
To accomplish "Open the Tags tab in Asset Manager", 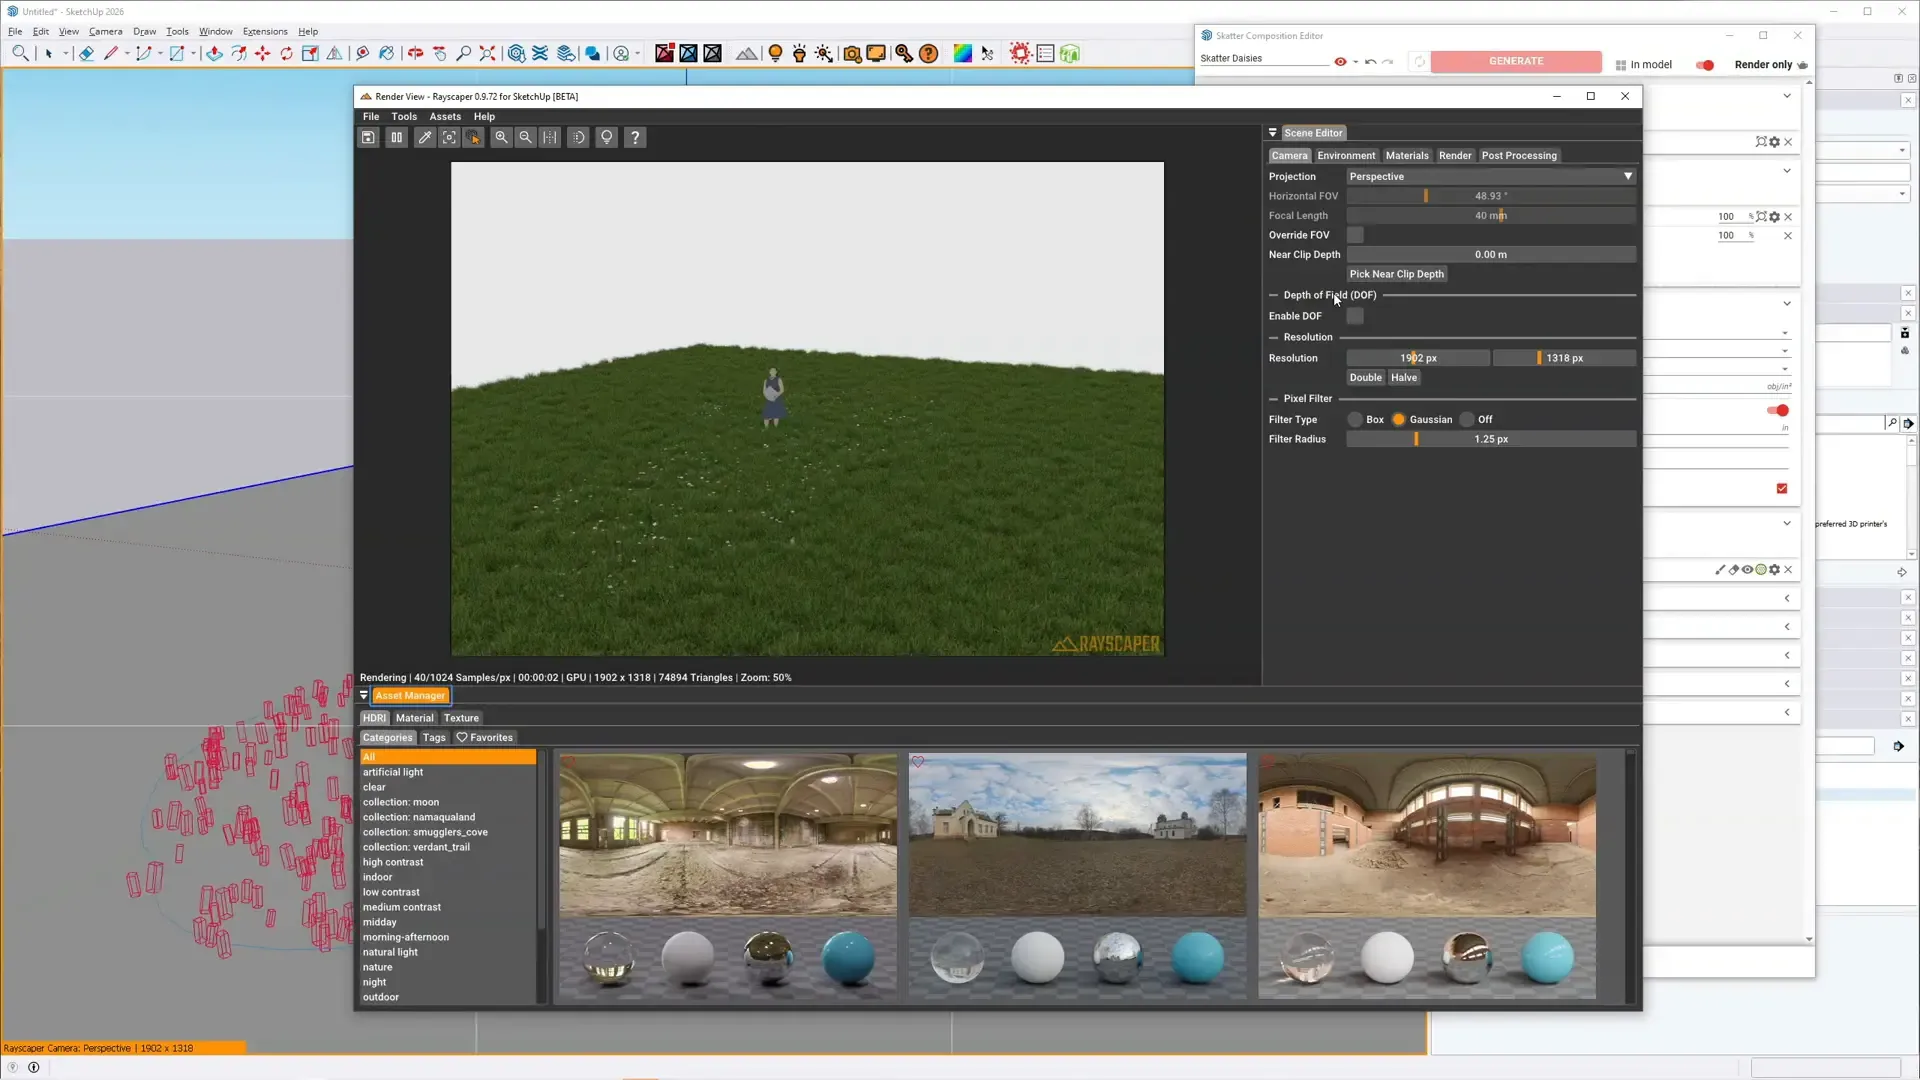I will pos(434,738).
